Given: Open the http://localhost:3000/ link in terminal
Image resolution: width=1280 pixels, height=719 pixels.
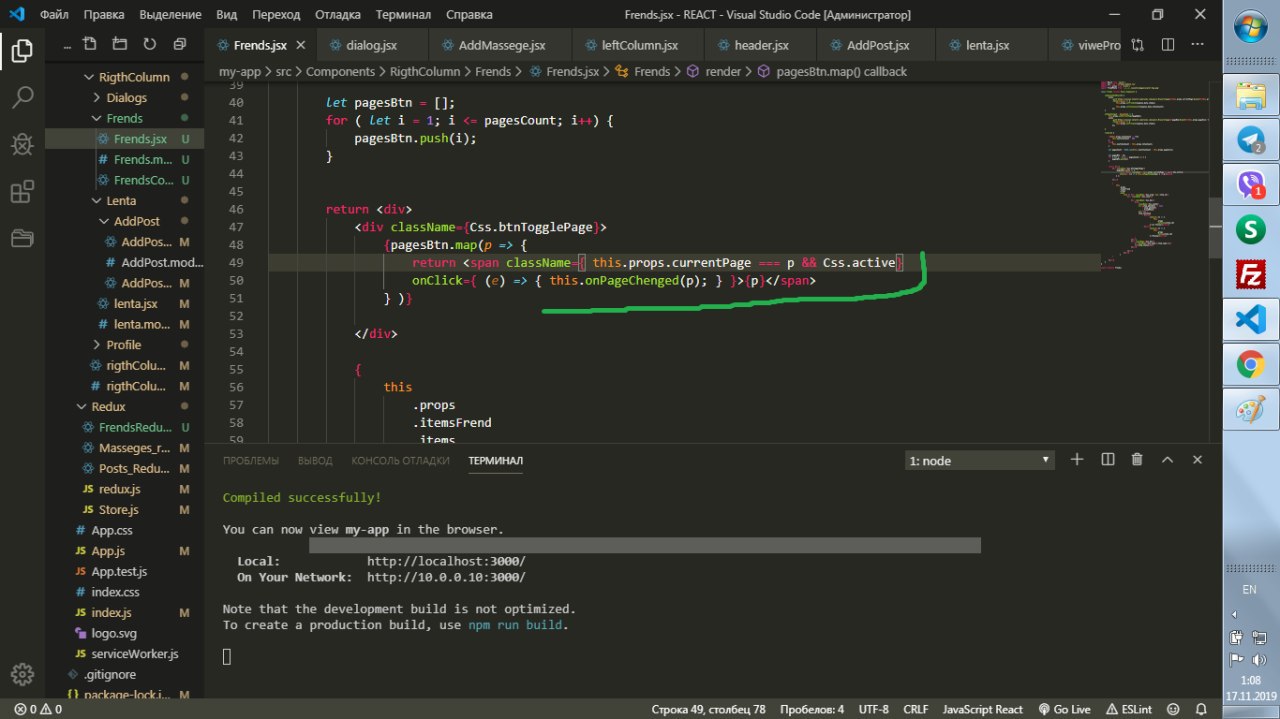Looking at the screenshot, I should [x=445, y=562].
